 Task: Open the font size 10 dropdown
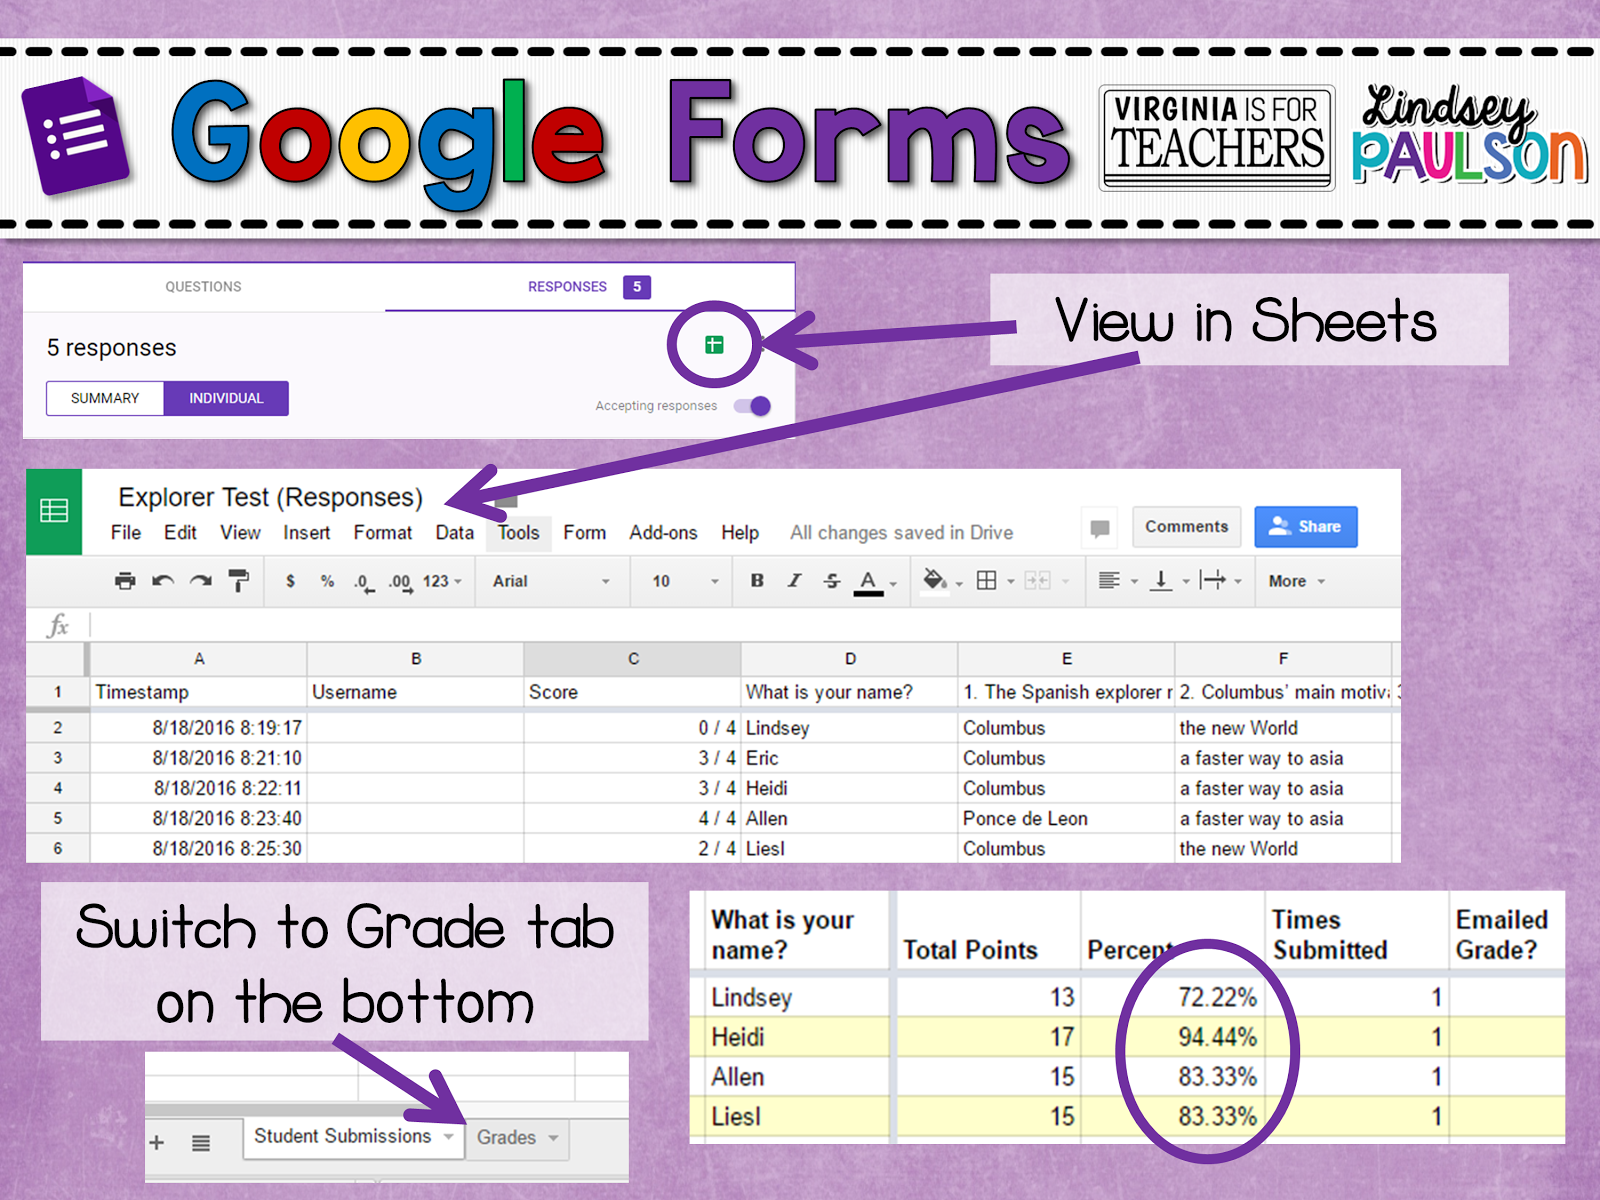tap(685, 581)
